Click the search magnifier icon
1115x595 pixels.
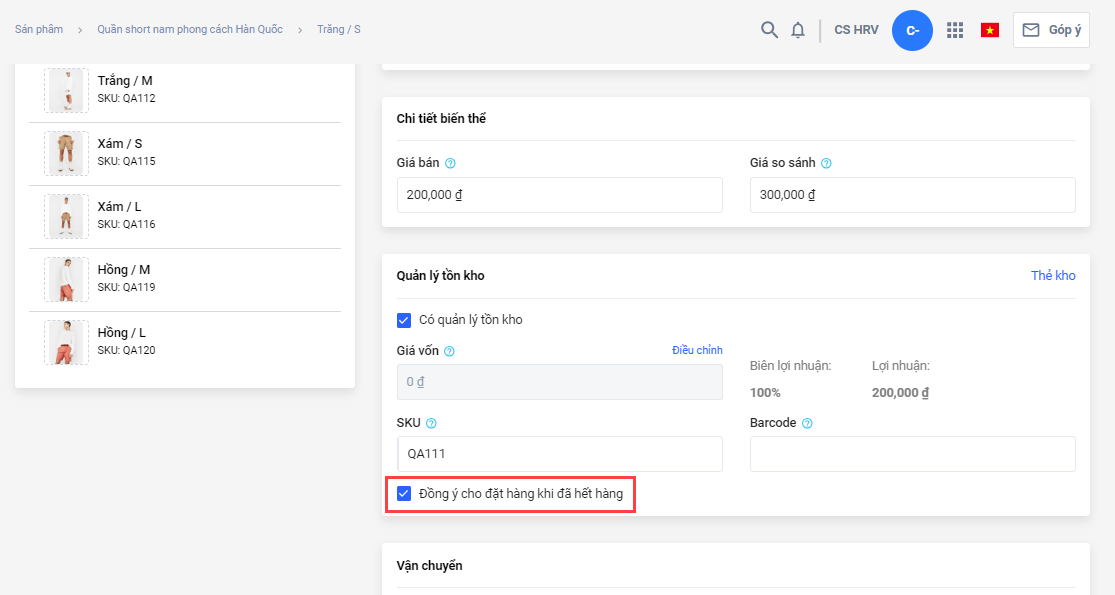pyautogui.click(x=769, y=30)
